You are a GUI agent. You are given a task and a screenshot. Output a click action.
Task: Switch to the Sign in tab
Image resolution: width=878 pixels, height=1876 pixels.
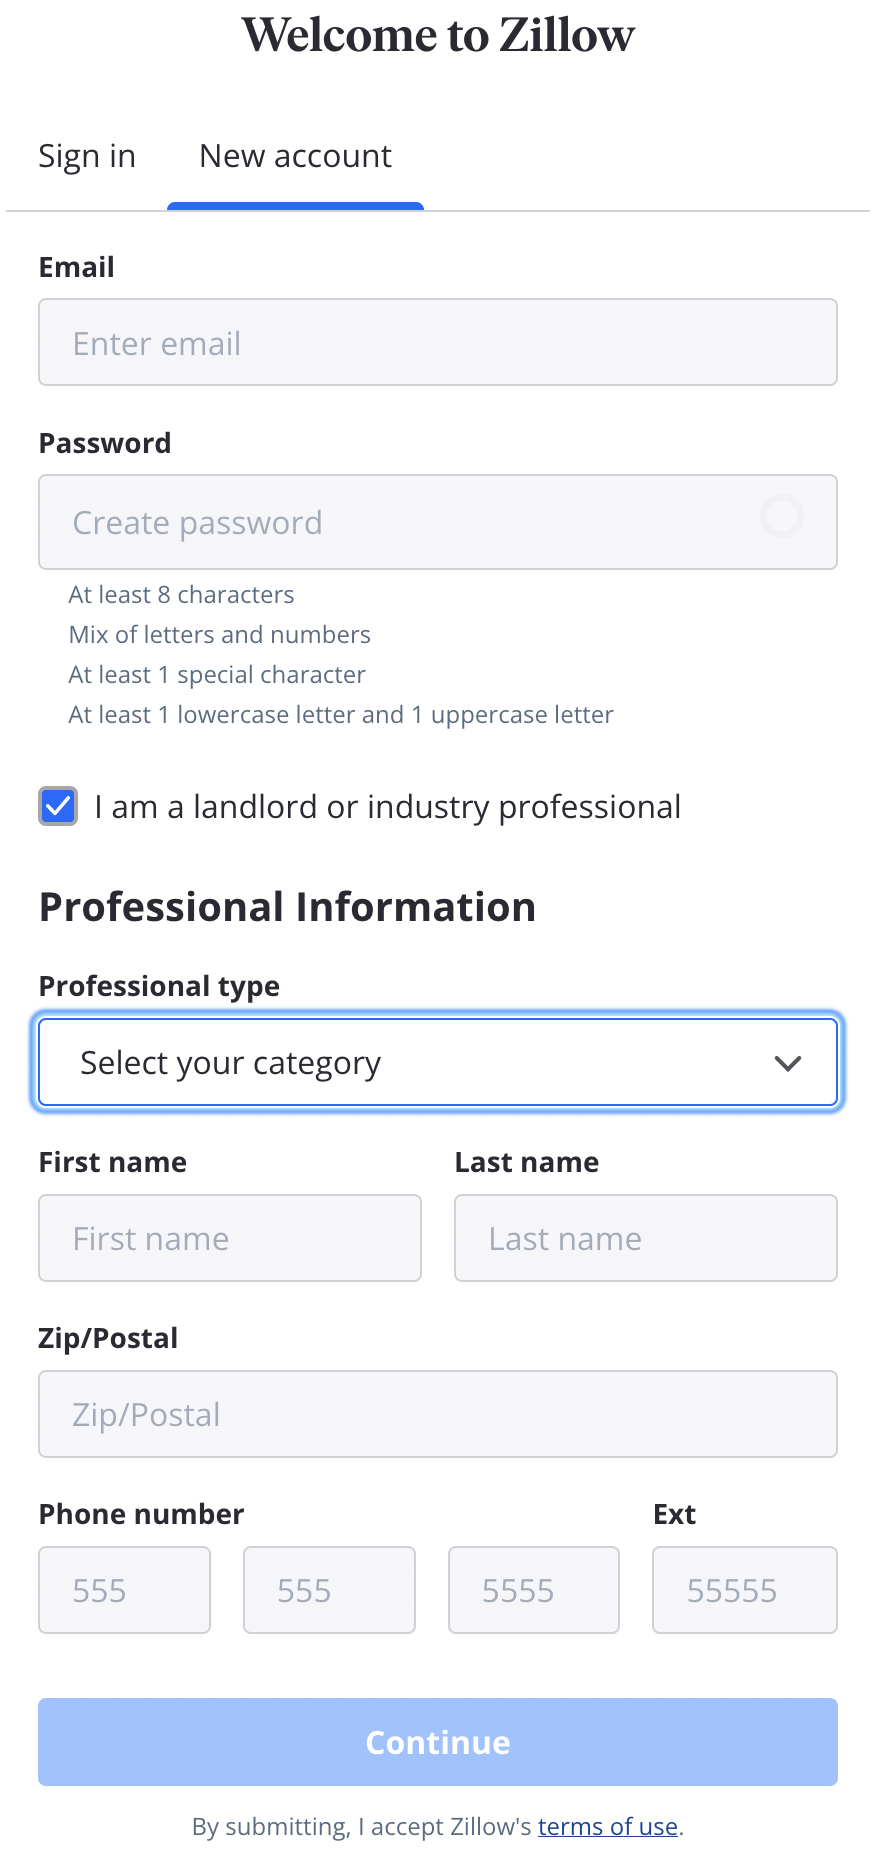86,156
